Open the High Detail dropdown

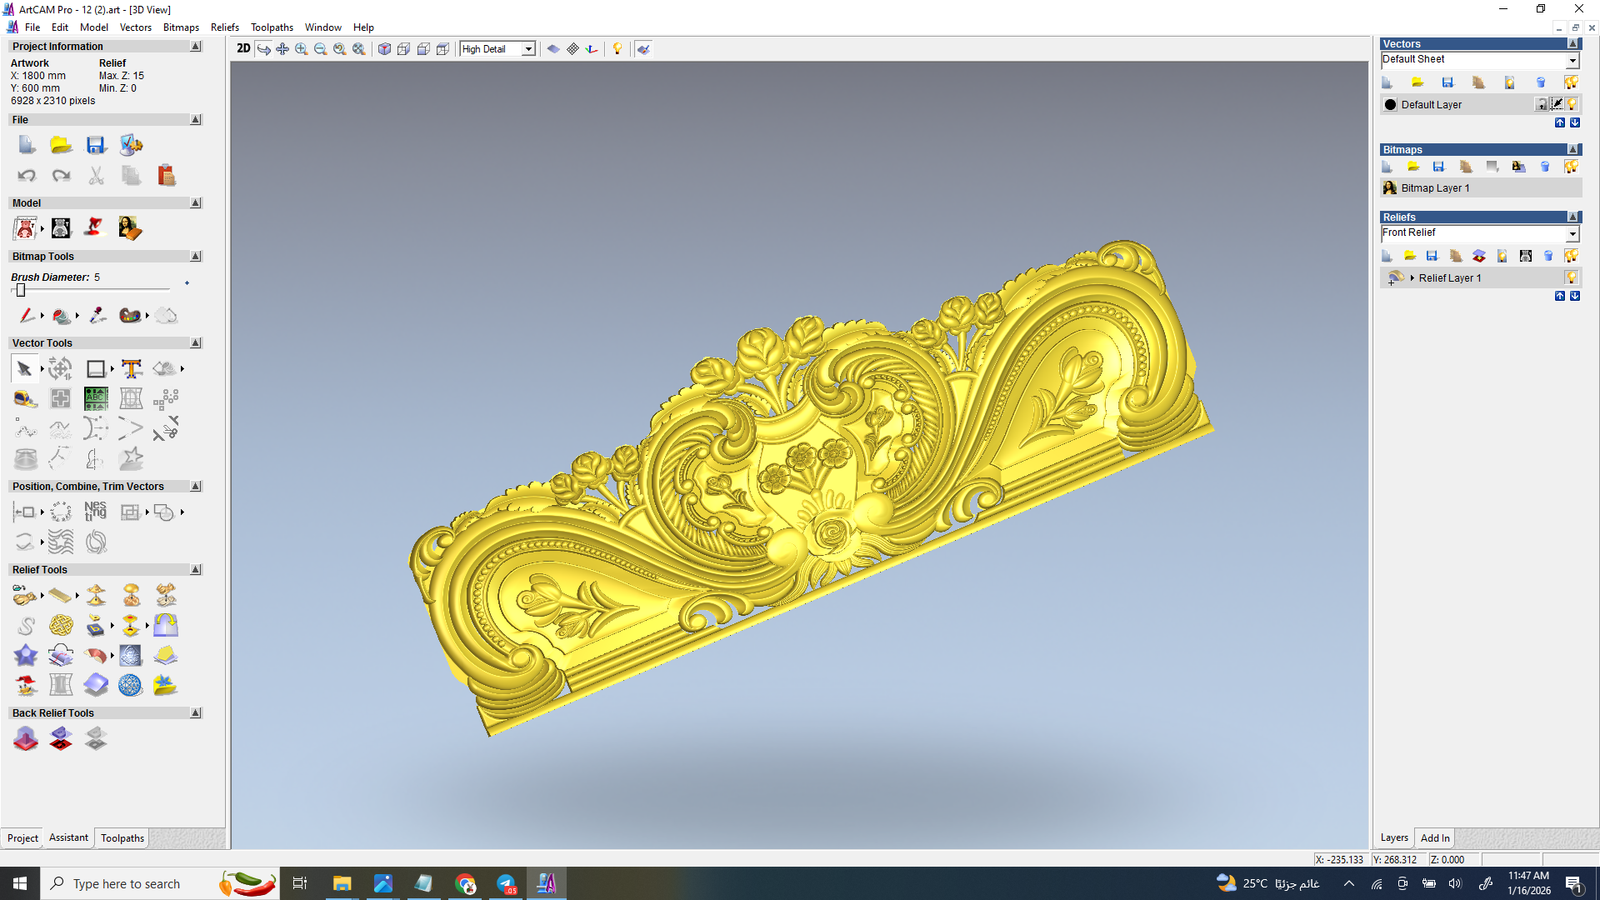(528, 49)
